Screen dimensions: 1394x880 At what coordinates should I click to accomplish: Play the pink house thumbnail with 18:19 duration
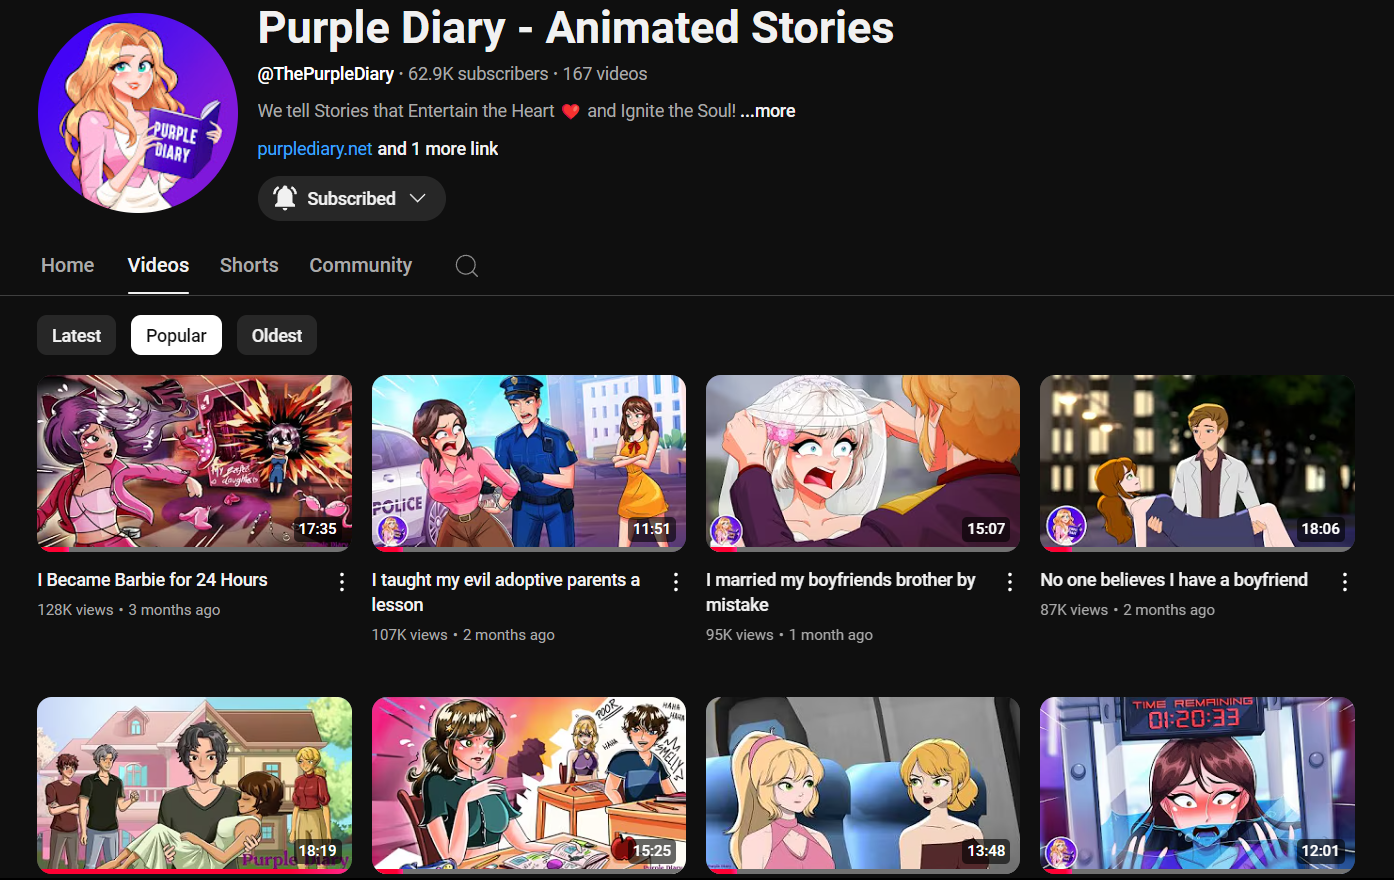[194, 785]
